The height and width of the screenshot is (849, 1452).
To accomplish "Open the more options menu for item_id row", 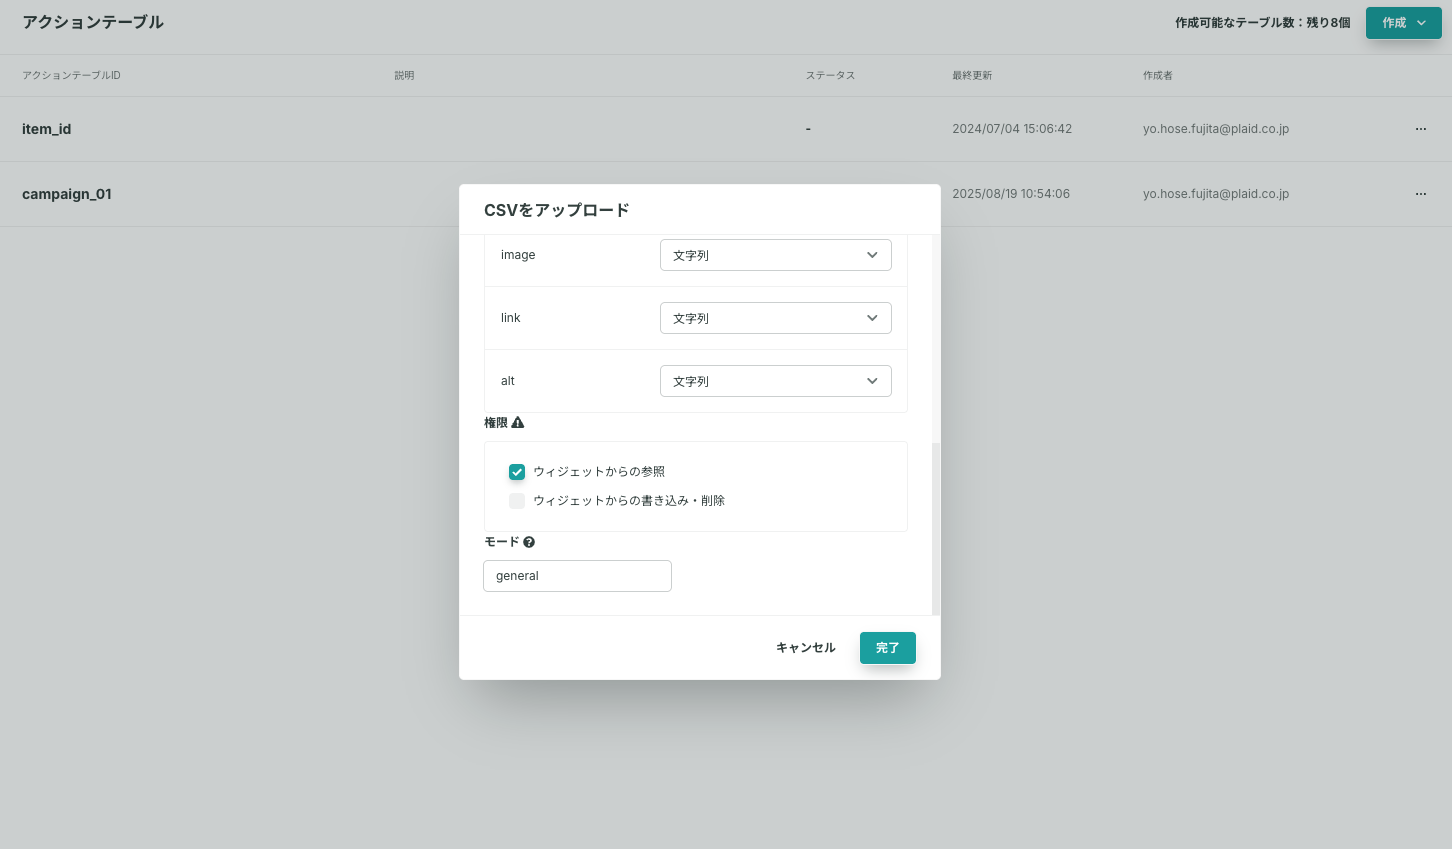I will 1421,129.
